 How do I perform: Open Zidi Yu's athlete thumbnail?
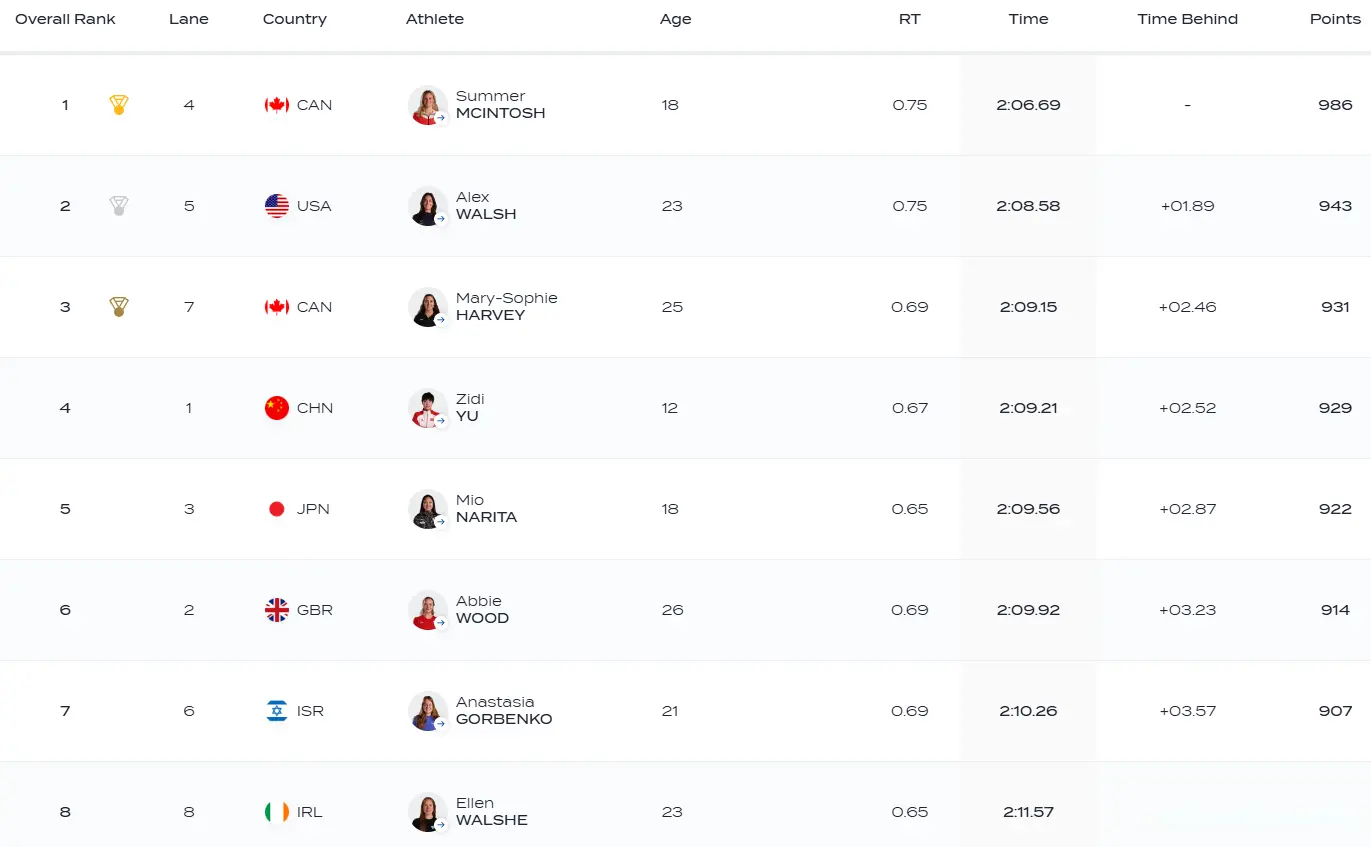click(x=427, y=408)
